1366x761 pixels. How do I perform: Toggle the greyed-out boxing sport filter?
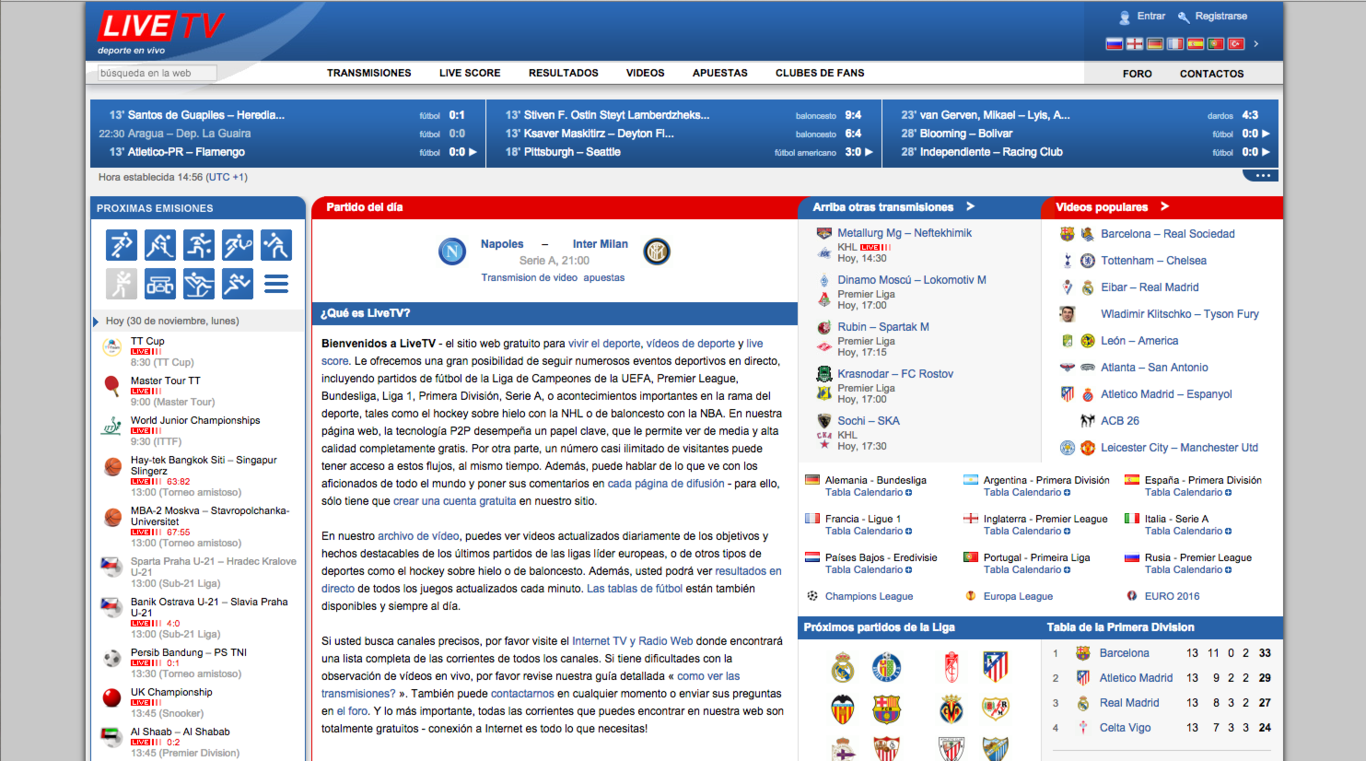(121, 284)
